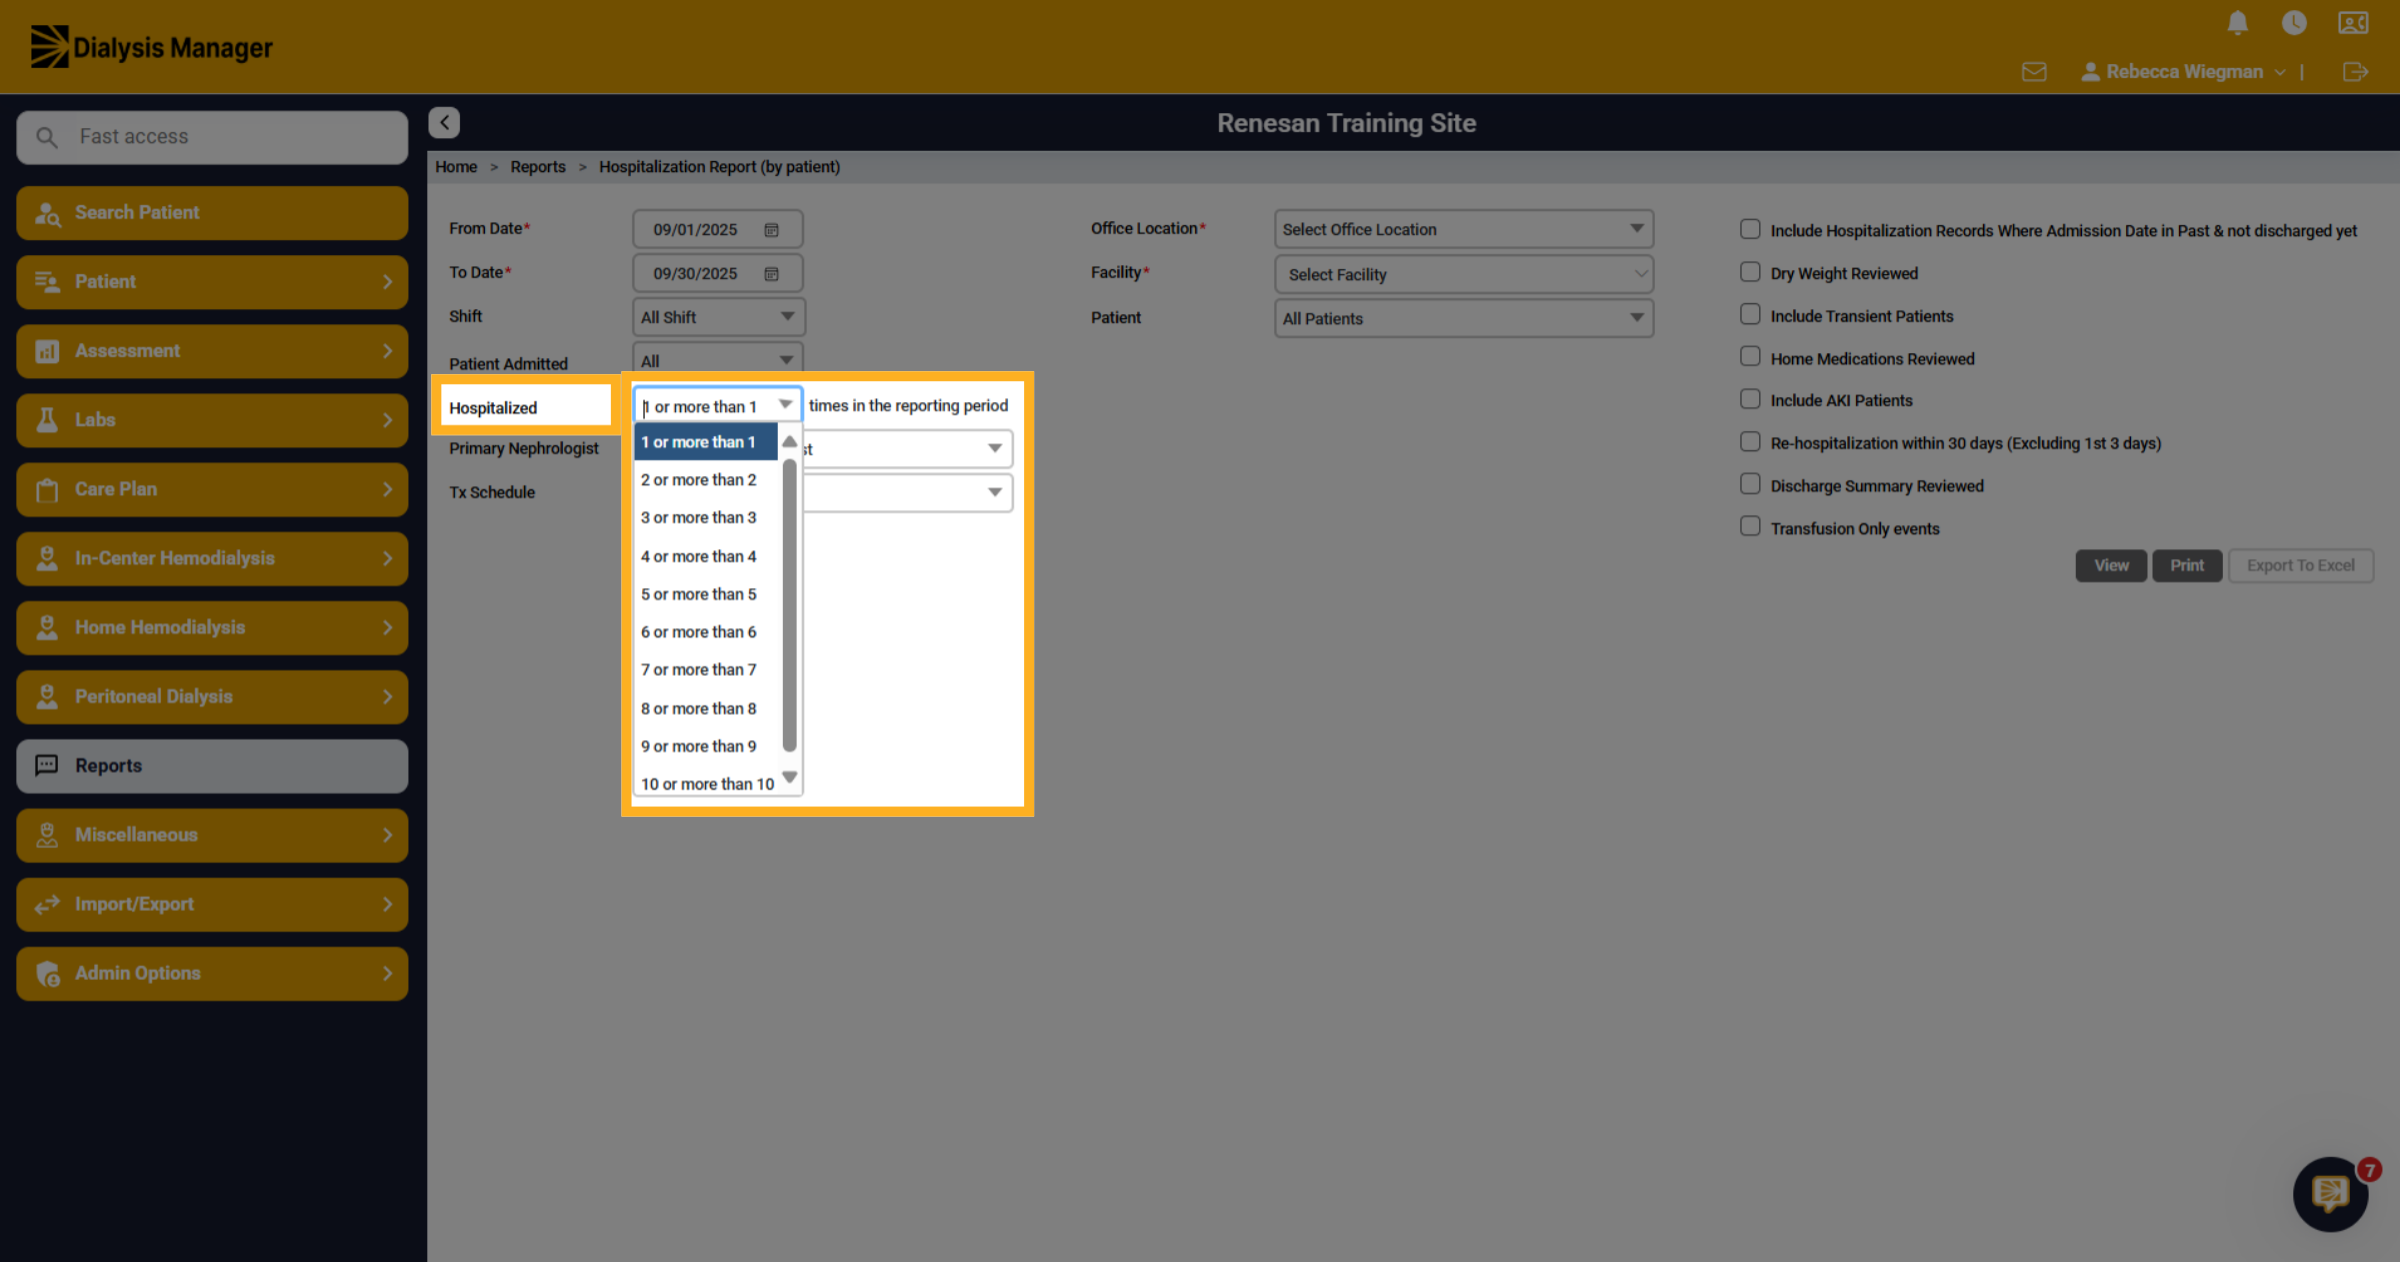Image resolution: width=2400 pixels, height=1262 pixels.
Task: Click the Hospitalized list scrollbar thumb
Action: click(x=789, y=605)
